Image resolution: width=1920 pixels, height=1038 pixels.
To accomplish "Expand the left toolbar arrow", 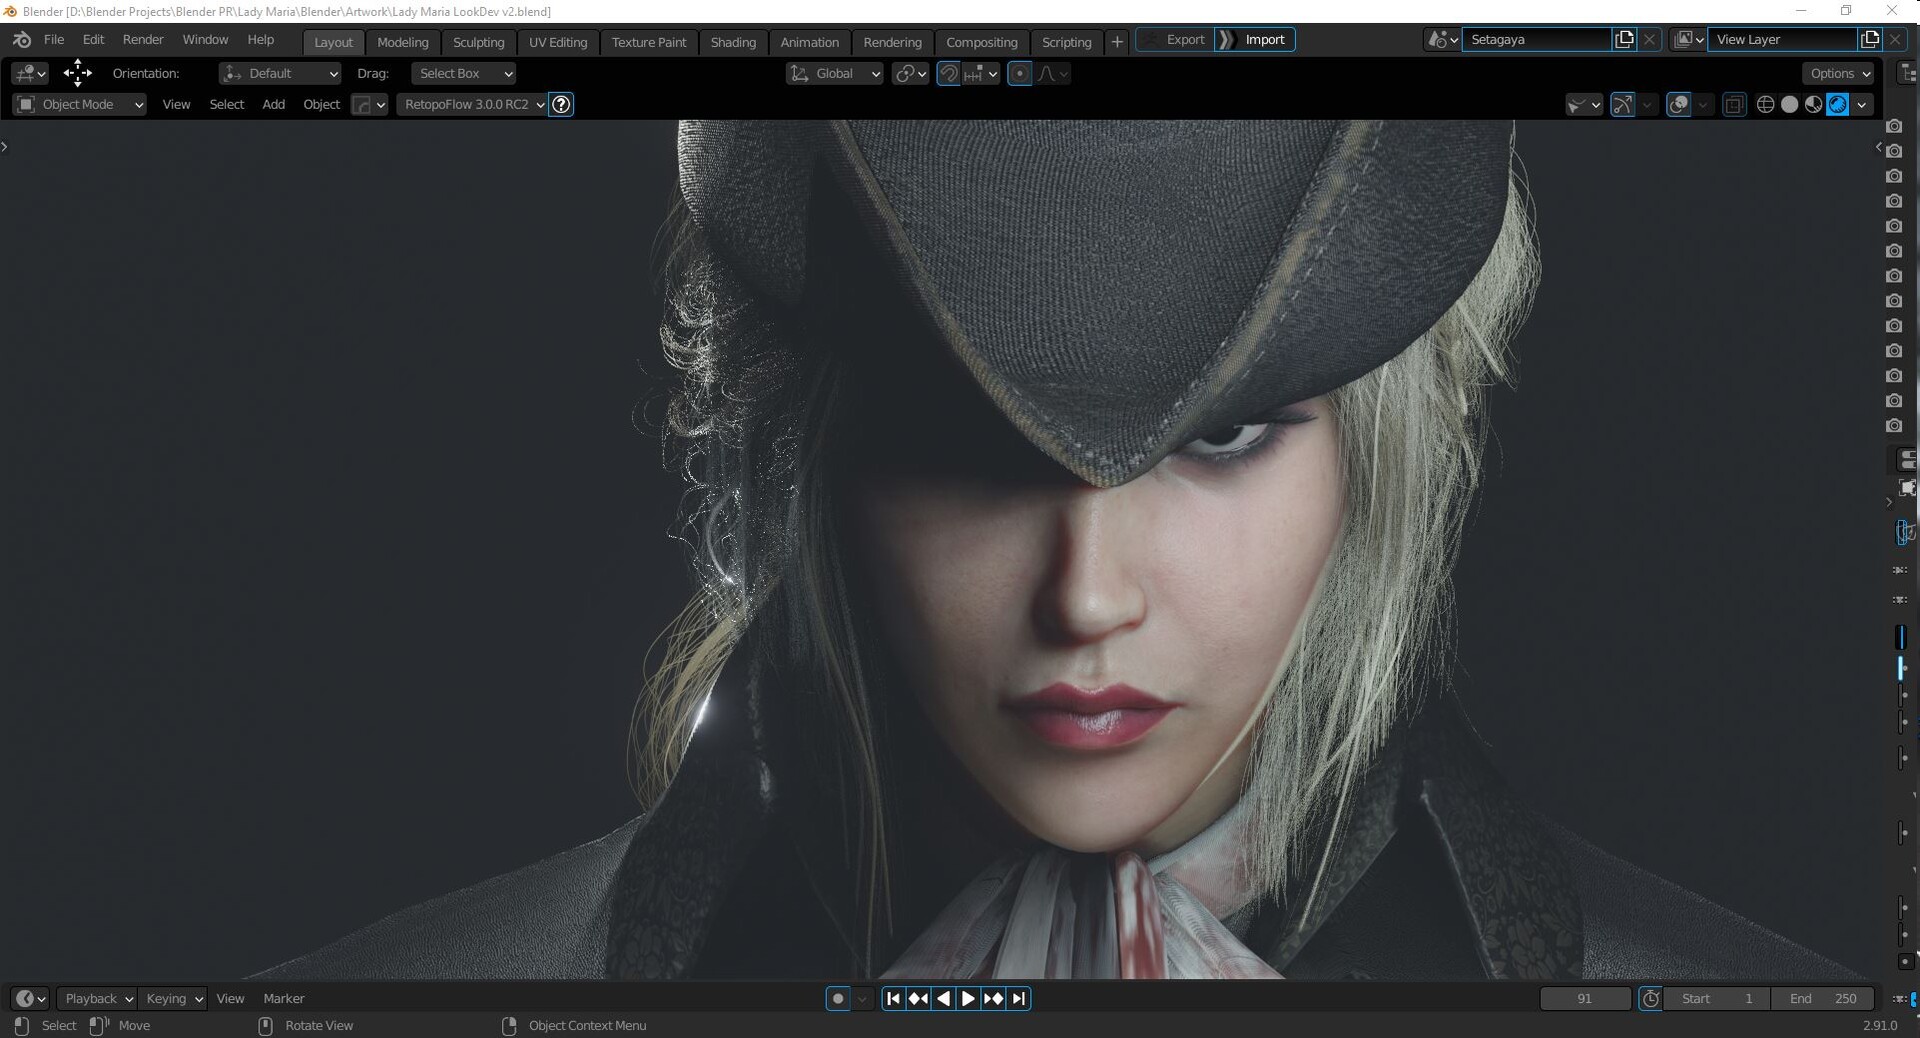I will (5, 147).
